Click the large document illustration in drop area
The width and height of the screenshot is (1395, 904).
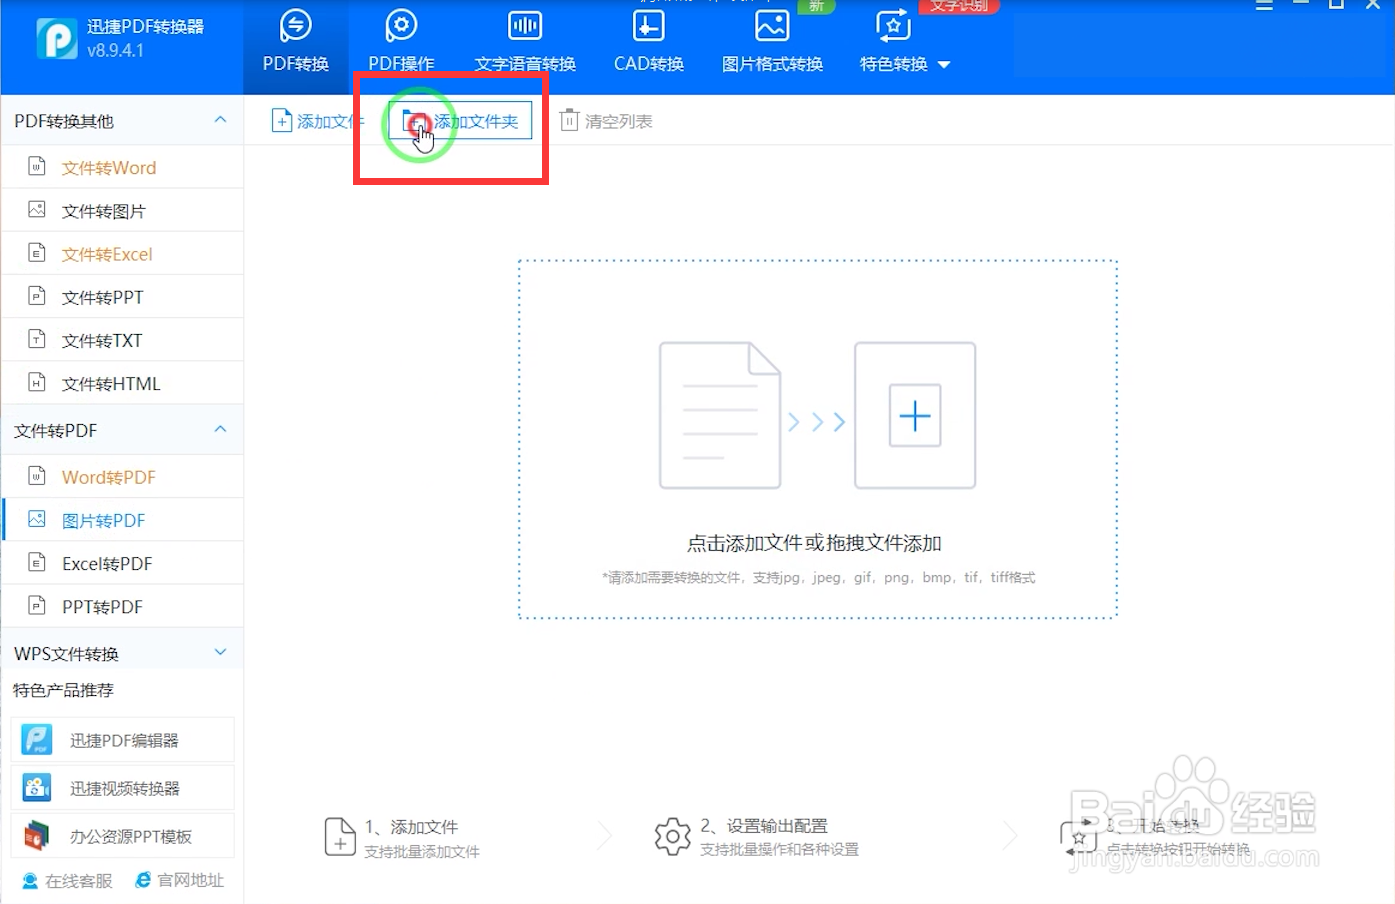pos(720,415)
